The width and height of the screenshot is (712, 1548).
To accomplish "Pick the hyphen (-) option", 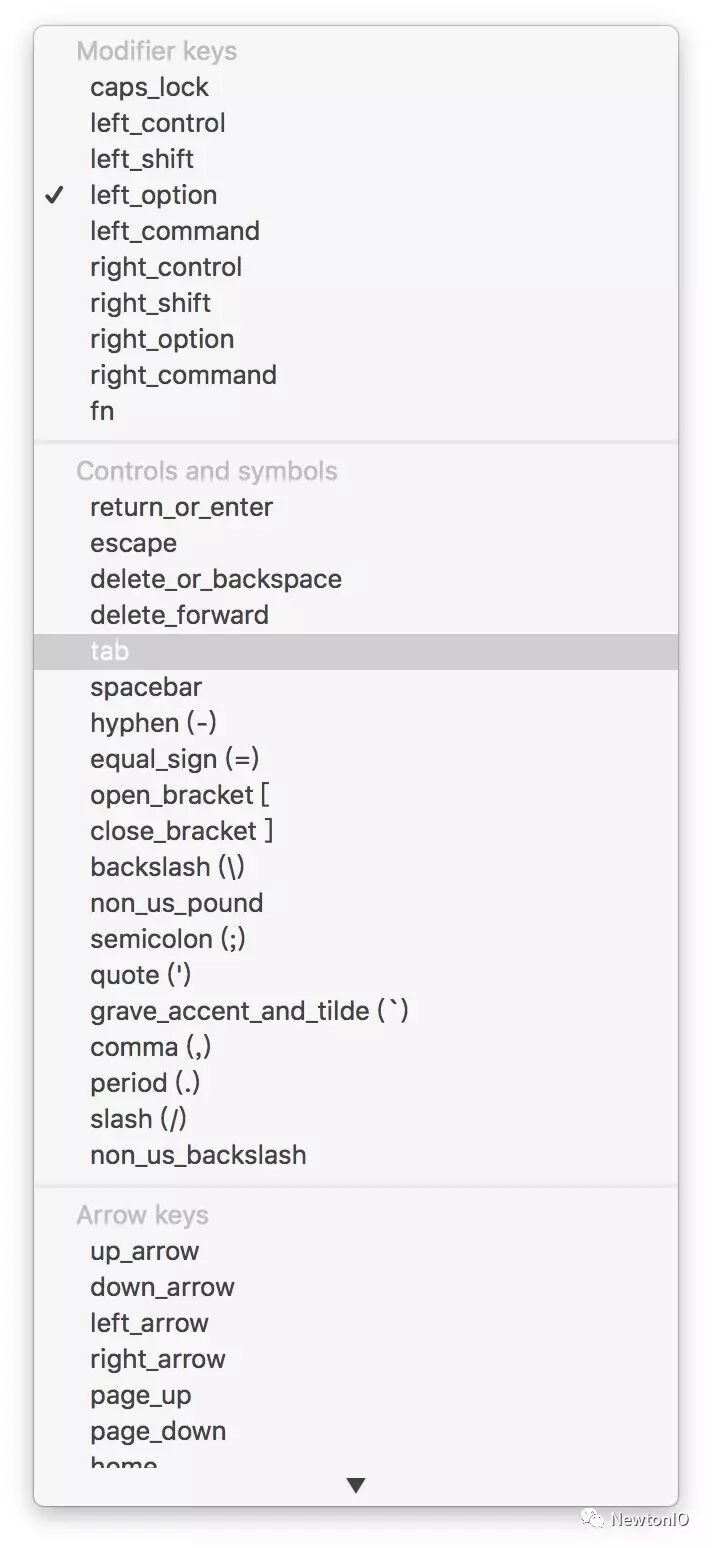I will coord(153,723).
